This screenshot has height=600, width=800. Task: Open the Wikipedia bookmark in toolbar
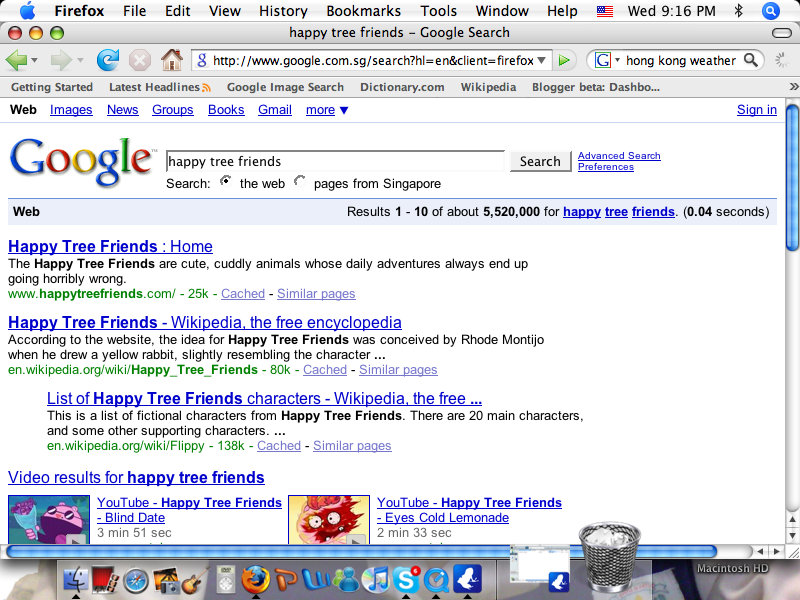click(x=488, y=87)
